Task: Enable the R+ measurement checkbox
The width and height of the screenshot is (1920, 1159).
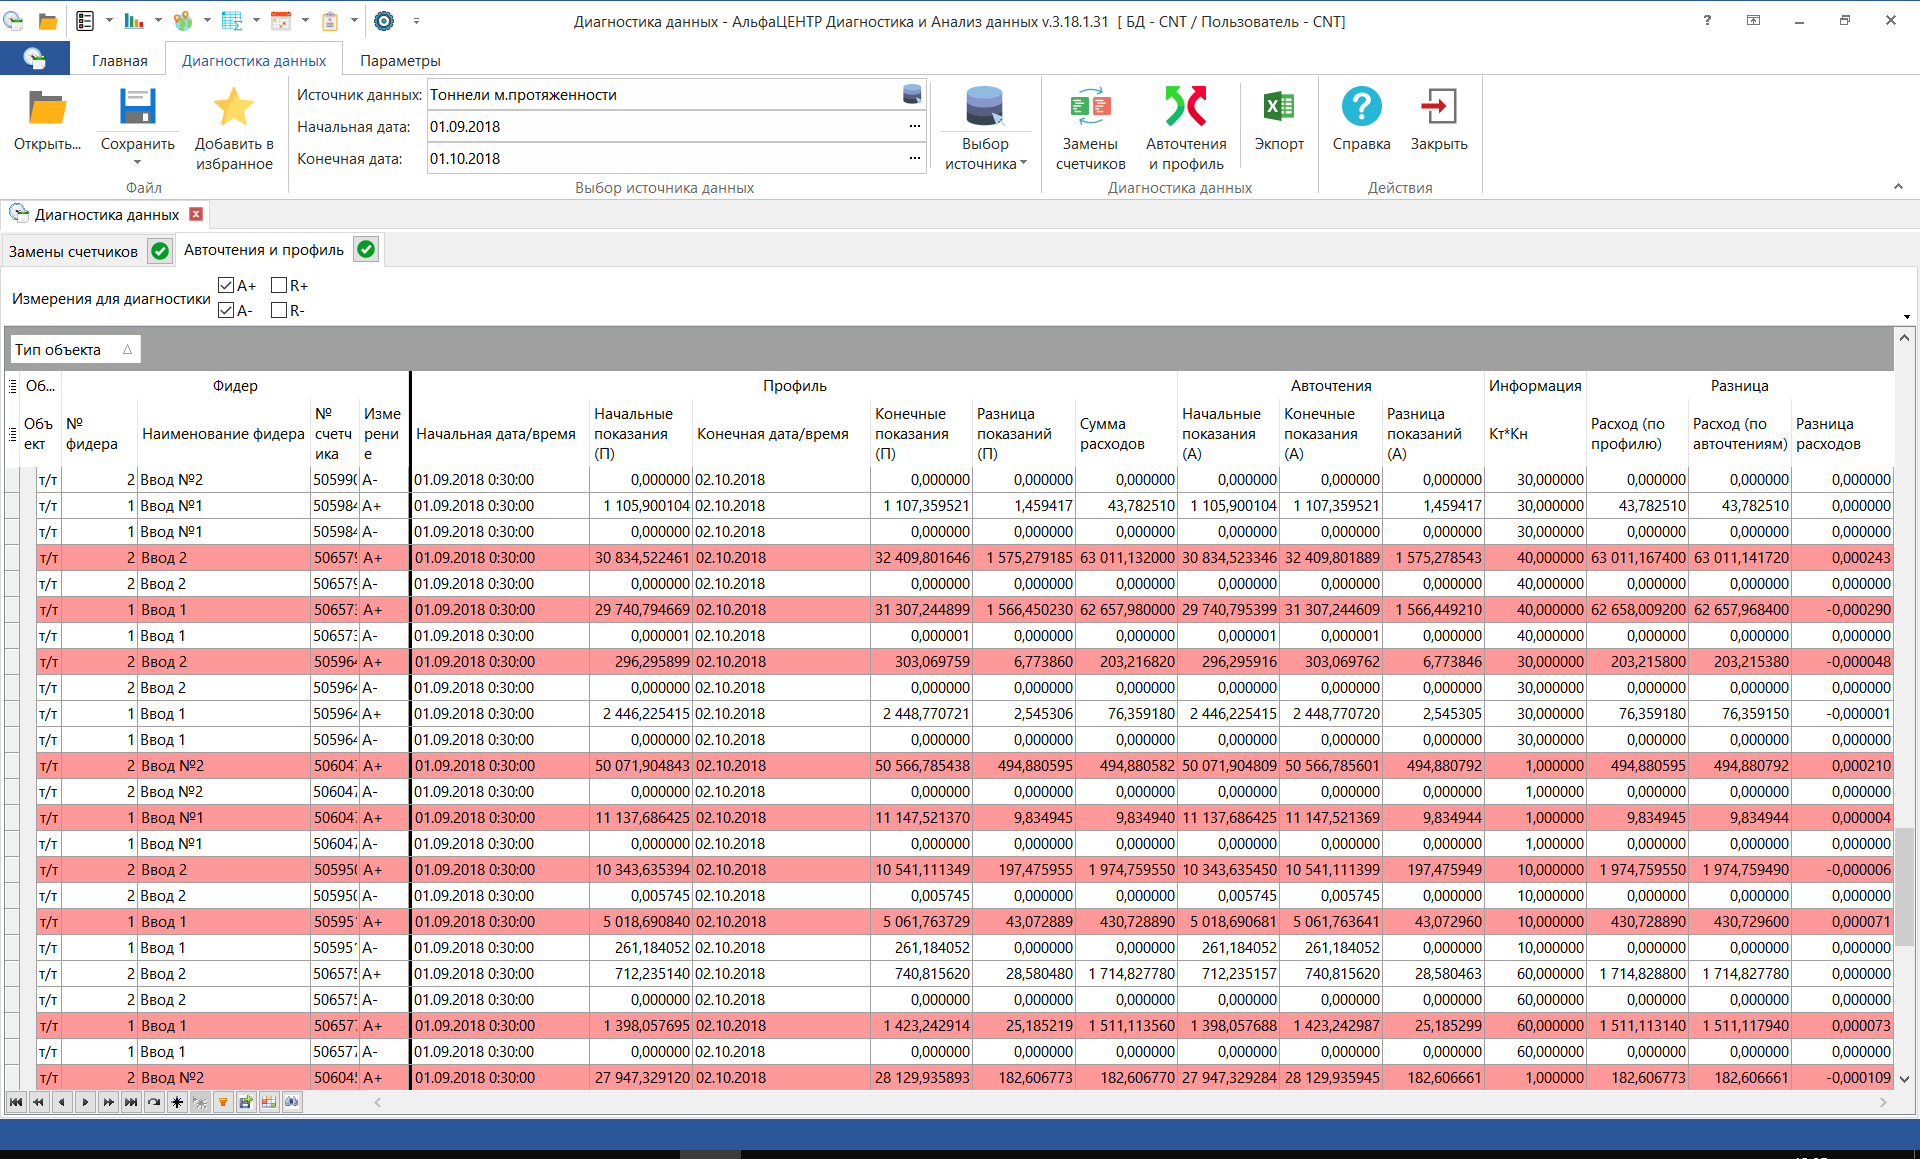Action: tap(279, 285)
